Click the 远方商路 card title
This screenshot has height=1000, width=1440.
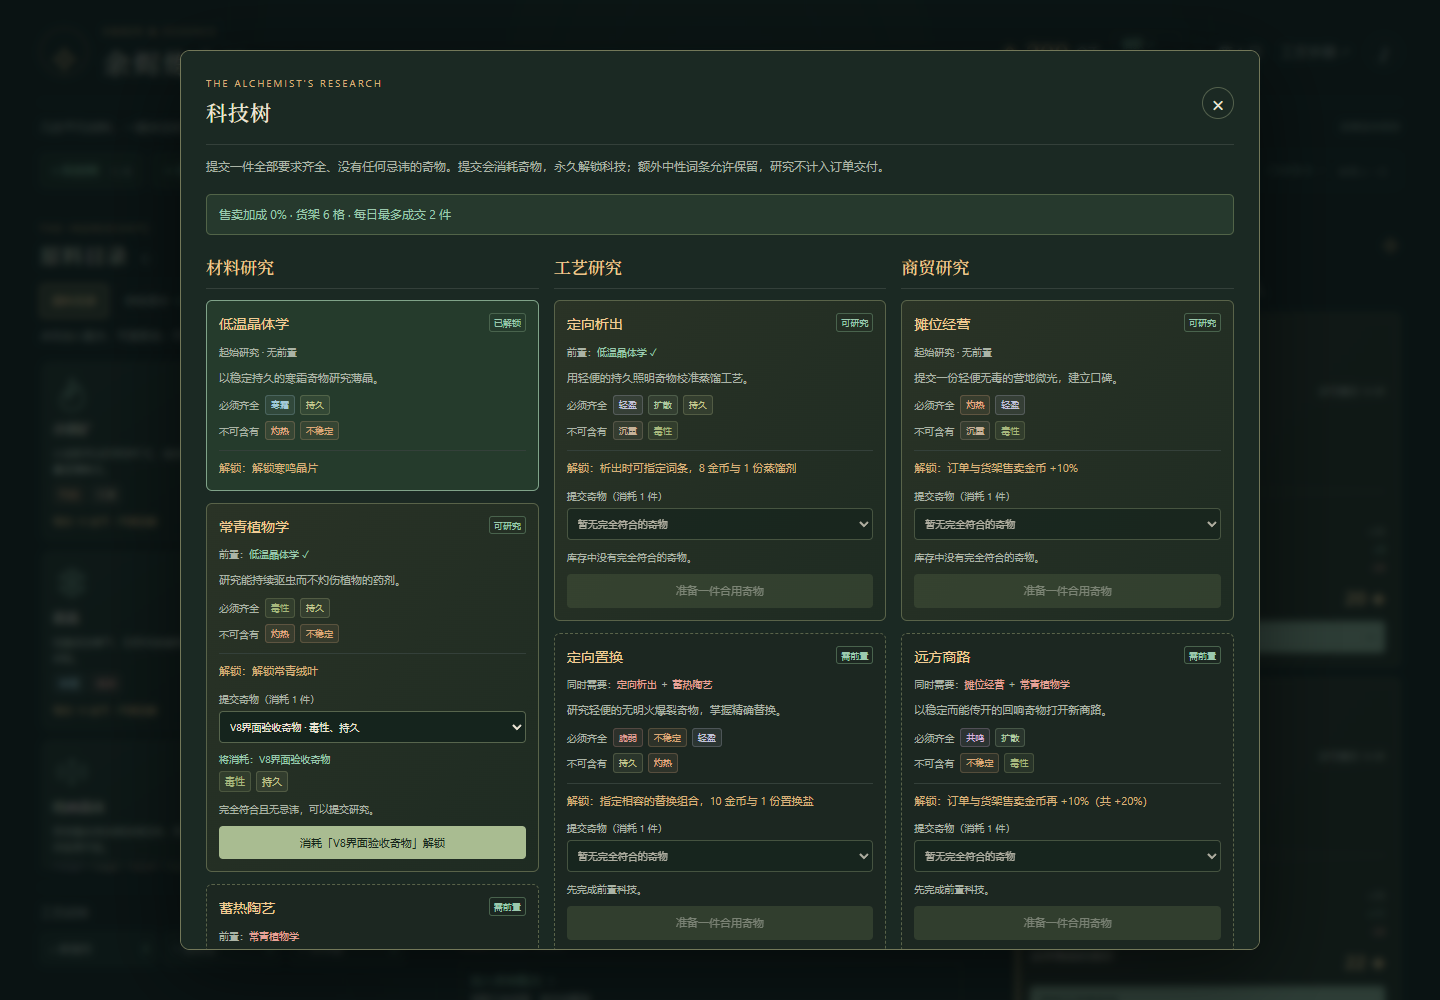[942, 657]
